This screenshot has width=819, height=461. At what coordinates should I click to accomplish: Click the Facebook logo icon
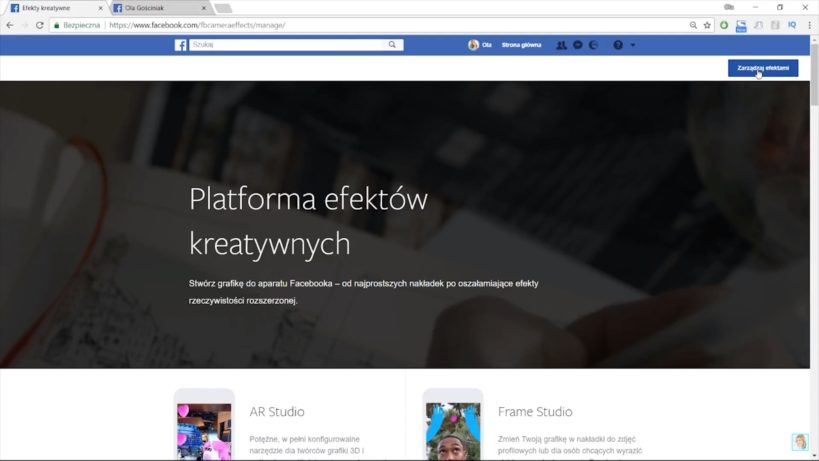click(x=180, y=45)
